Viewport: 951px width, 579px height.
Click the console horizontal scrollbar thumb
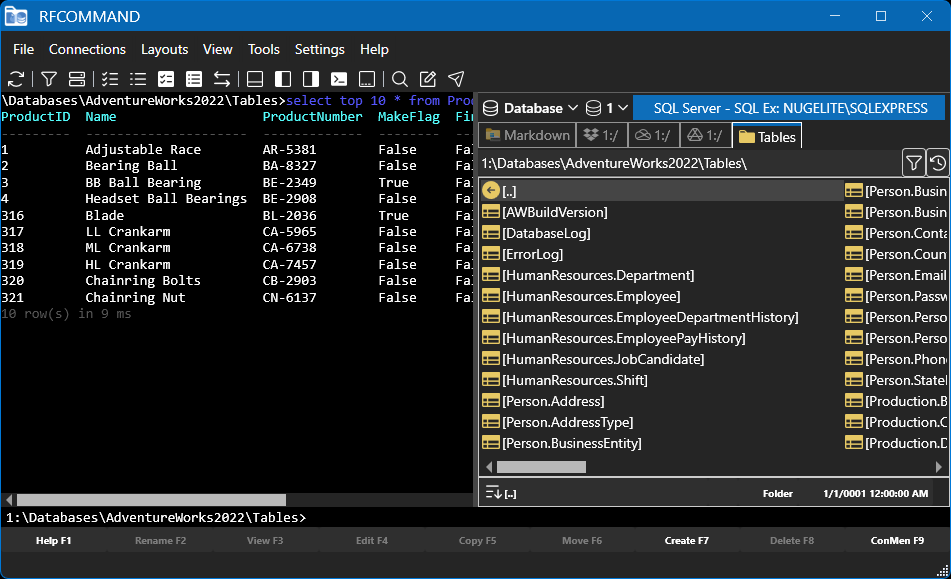pyautogui.click(x=151, y=500)
